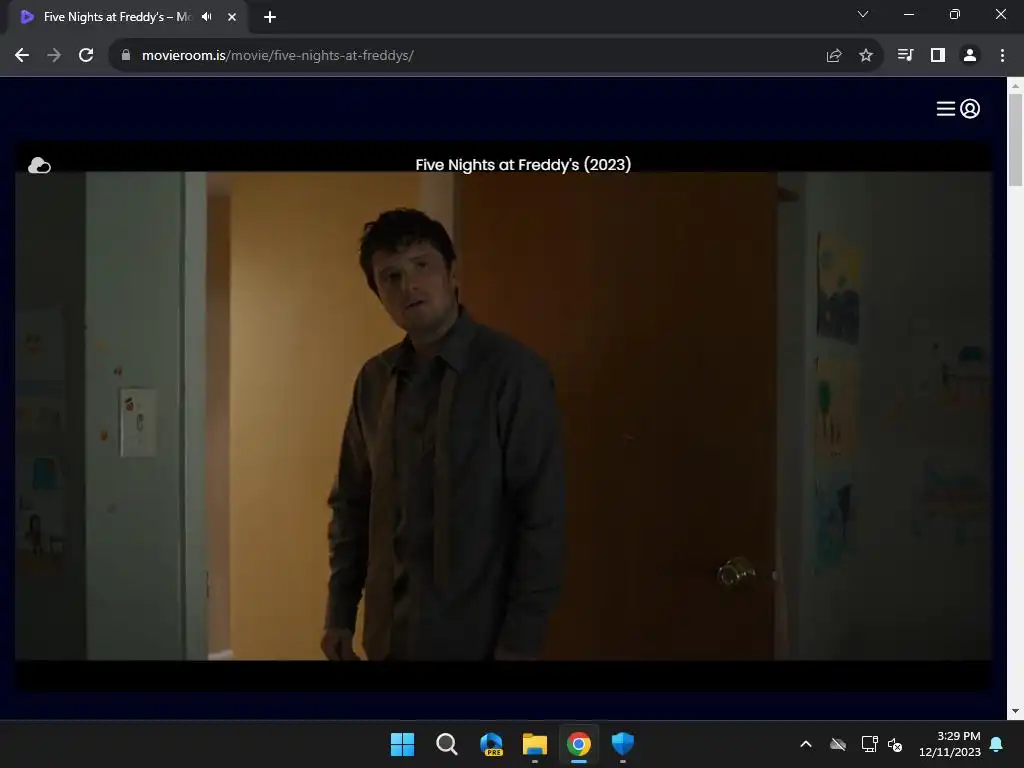Open Windows Security shield in the taskbar

point(623,744)
